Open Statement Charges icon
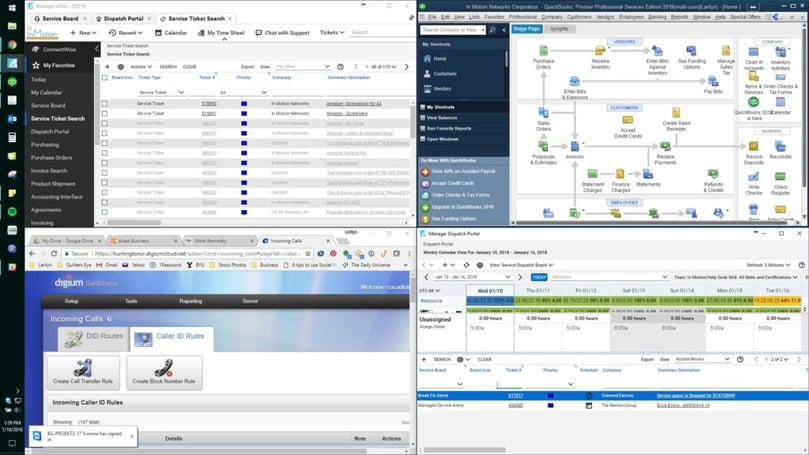This screenshot has width=809, height=455. click(592, 174)
